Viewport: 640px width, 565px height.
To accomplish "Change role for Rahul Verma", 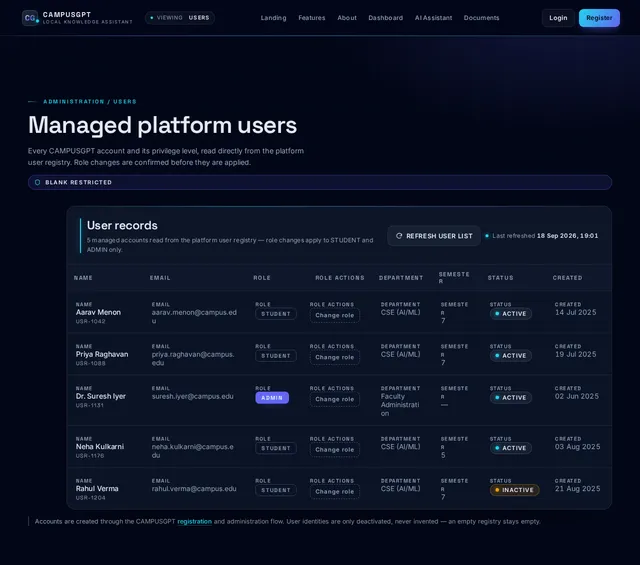I will [x=334, y=492].
